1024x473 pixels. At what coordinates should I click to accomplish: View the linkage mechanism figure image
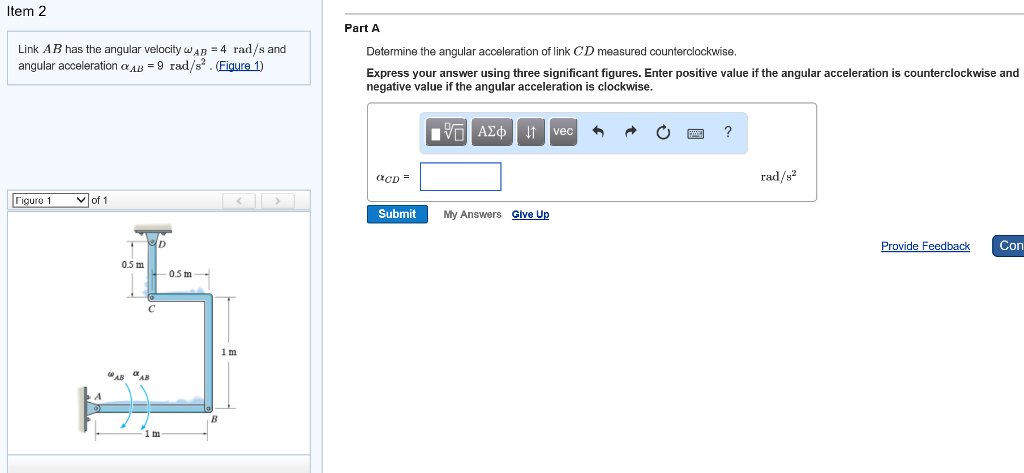click(x=157, y=332)
